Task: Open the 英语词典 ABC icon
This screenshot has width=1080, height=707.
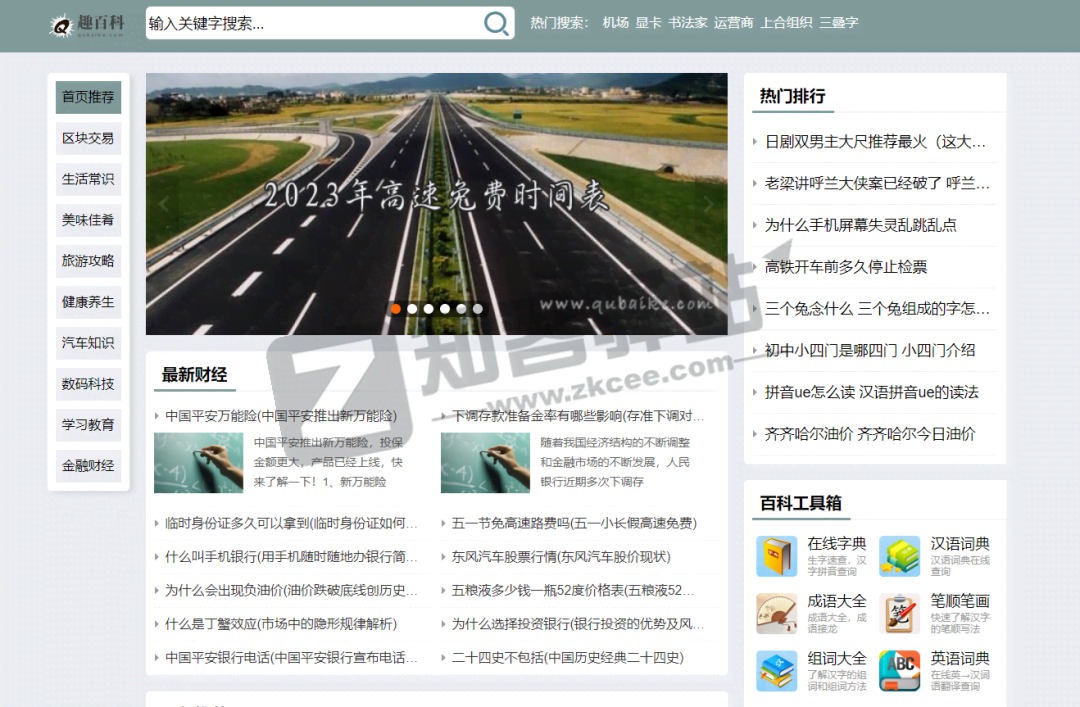Action: pos(899,671)
